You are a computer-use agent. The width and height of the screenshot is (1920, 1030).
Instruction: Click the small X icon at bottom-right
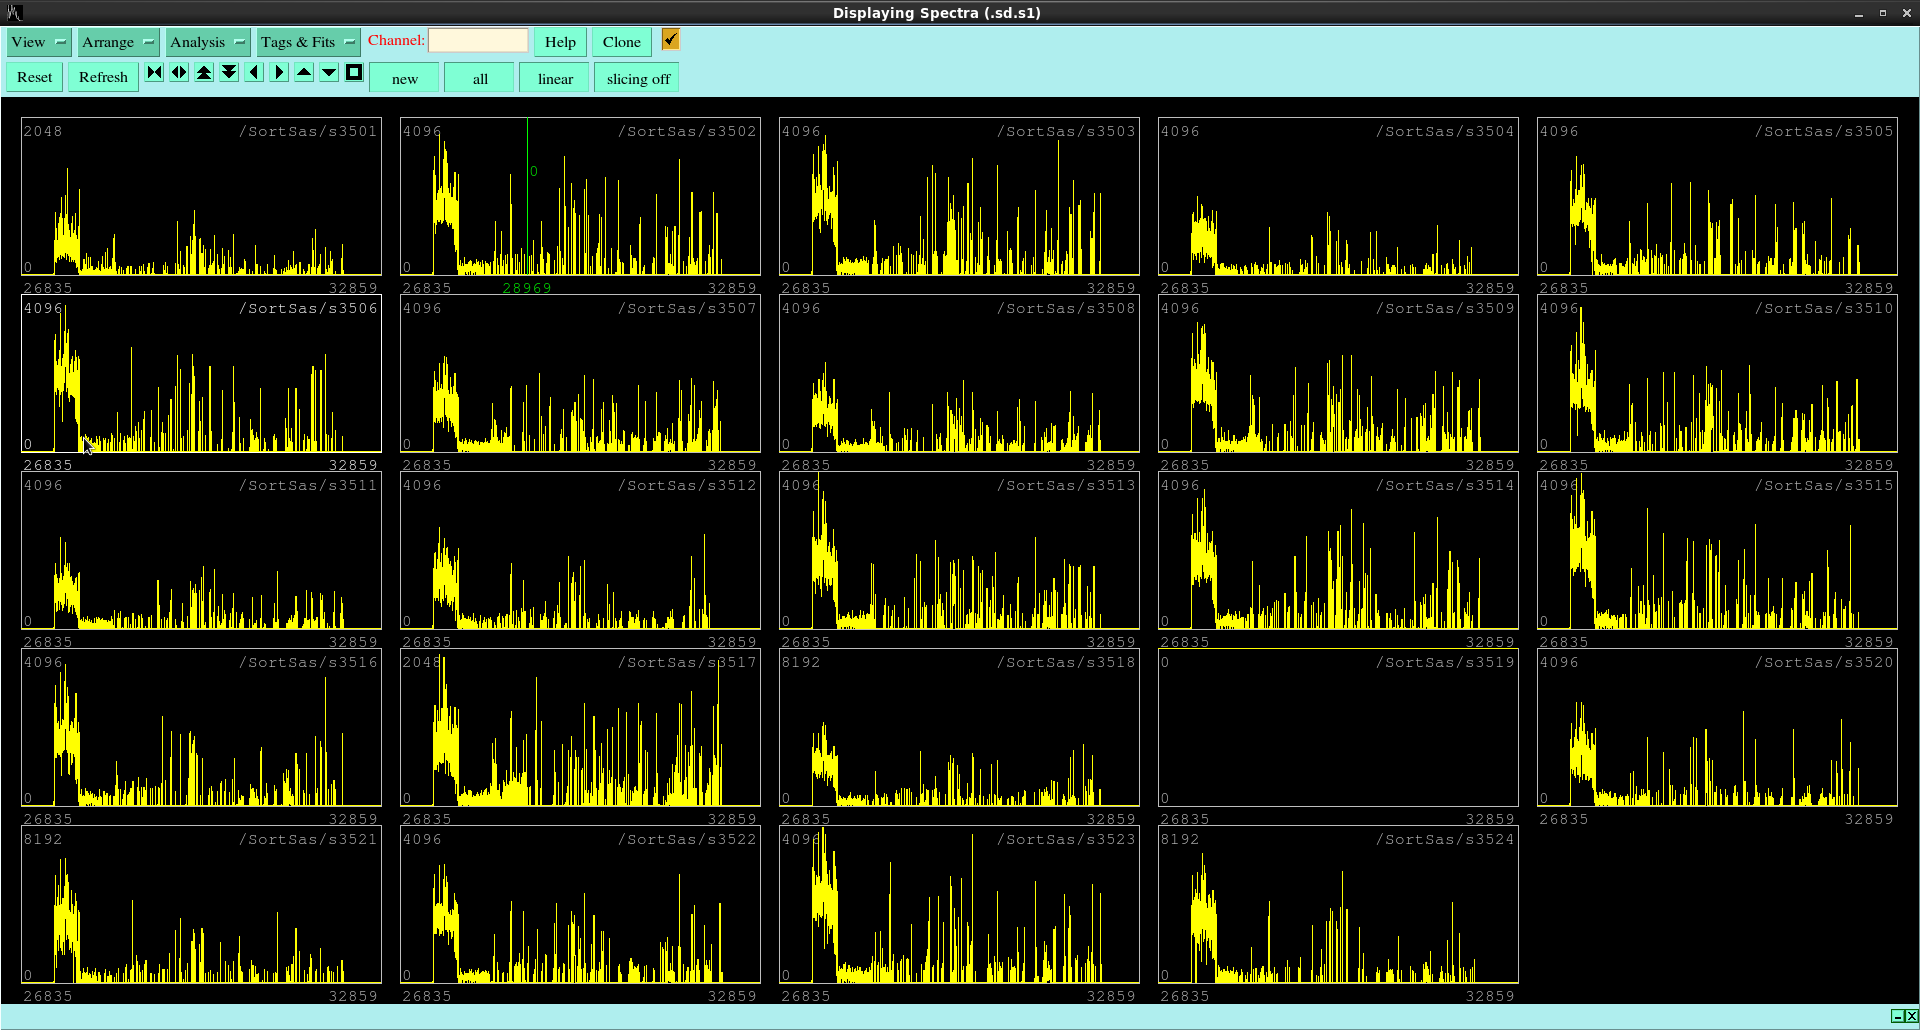pyautogui.click(x=1911, y=1016)
